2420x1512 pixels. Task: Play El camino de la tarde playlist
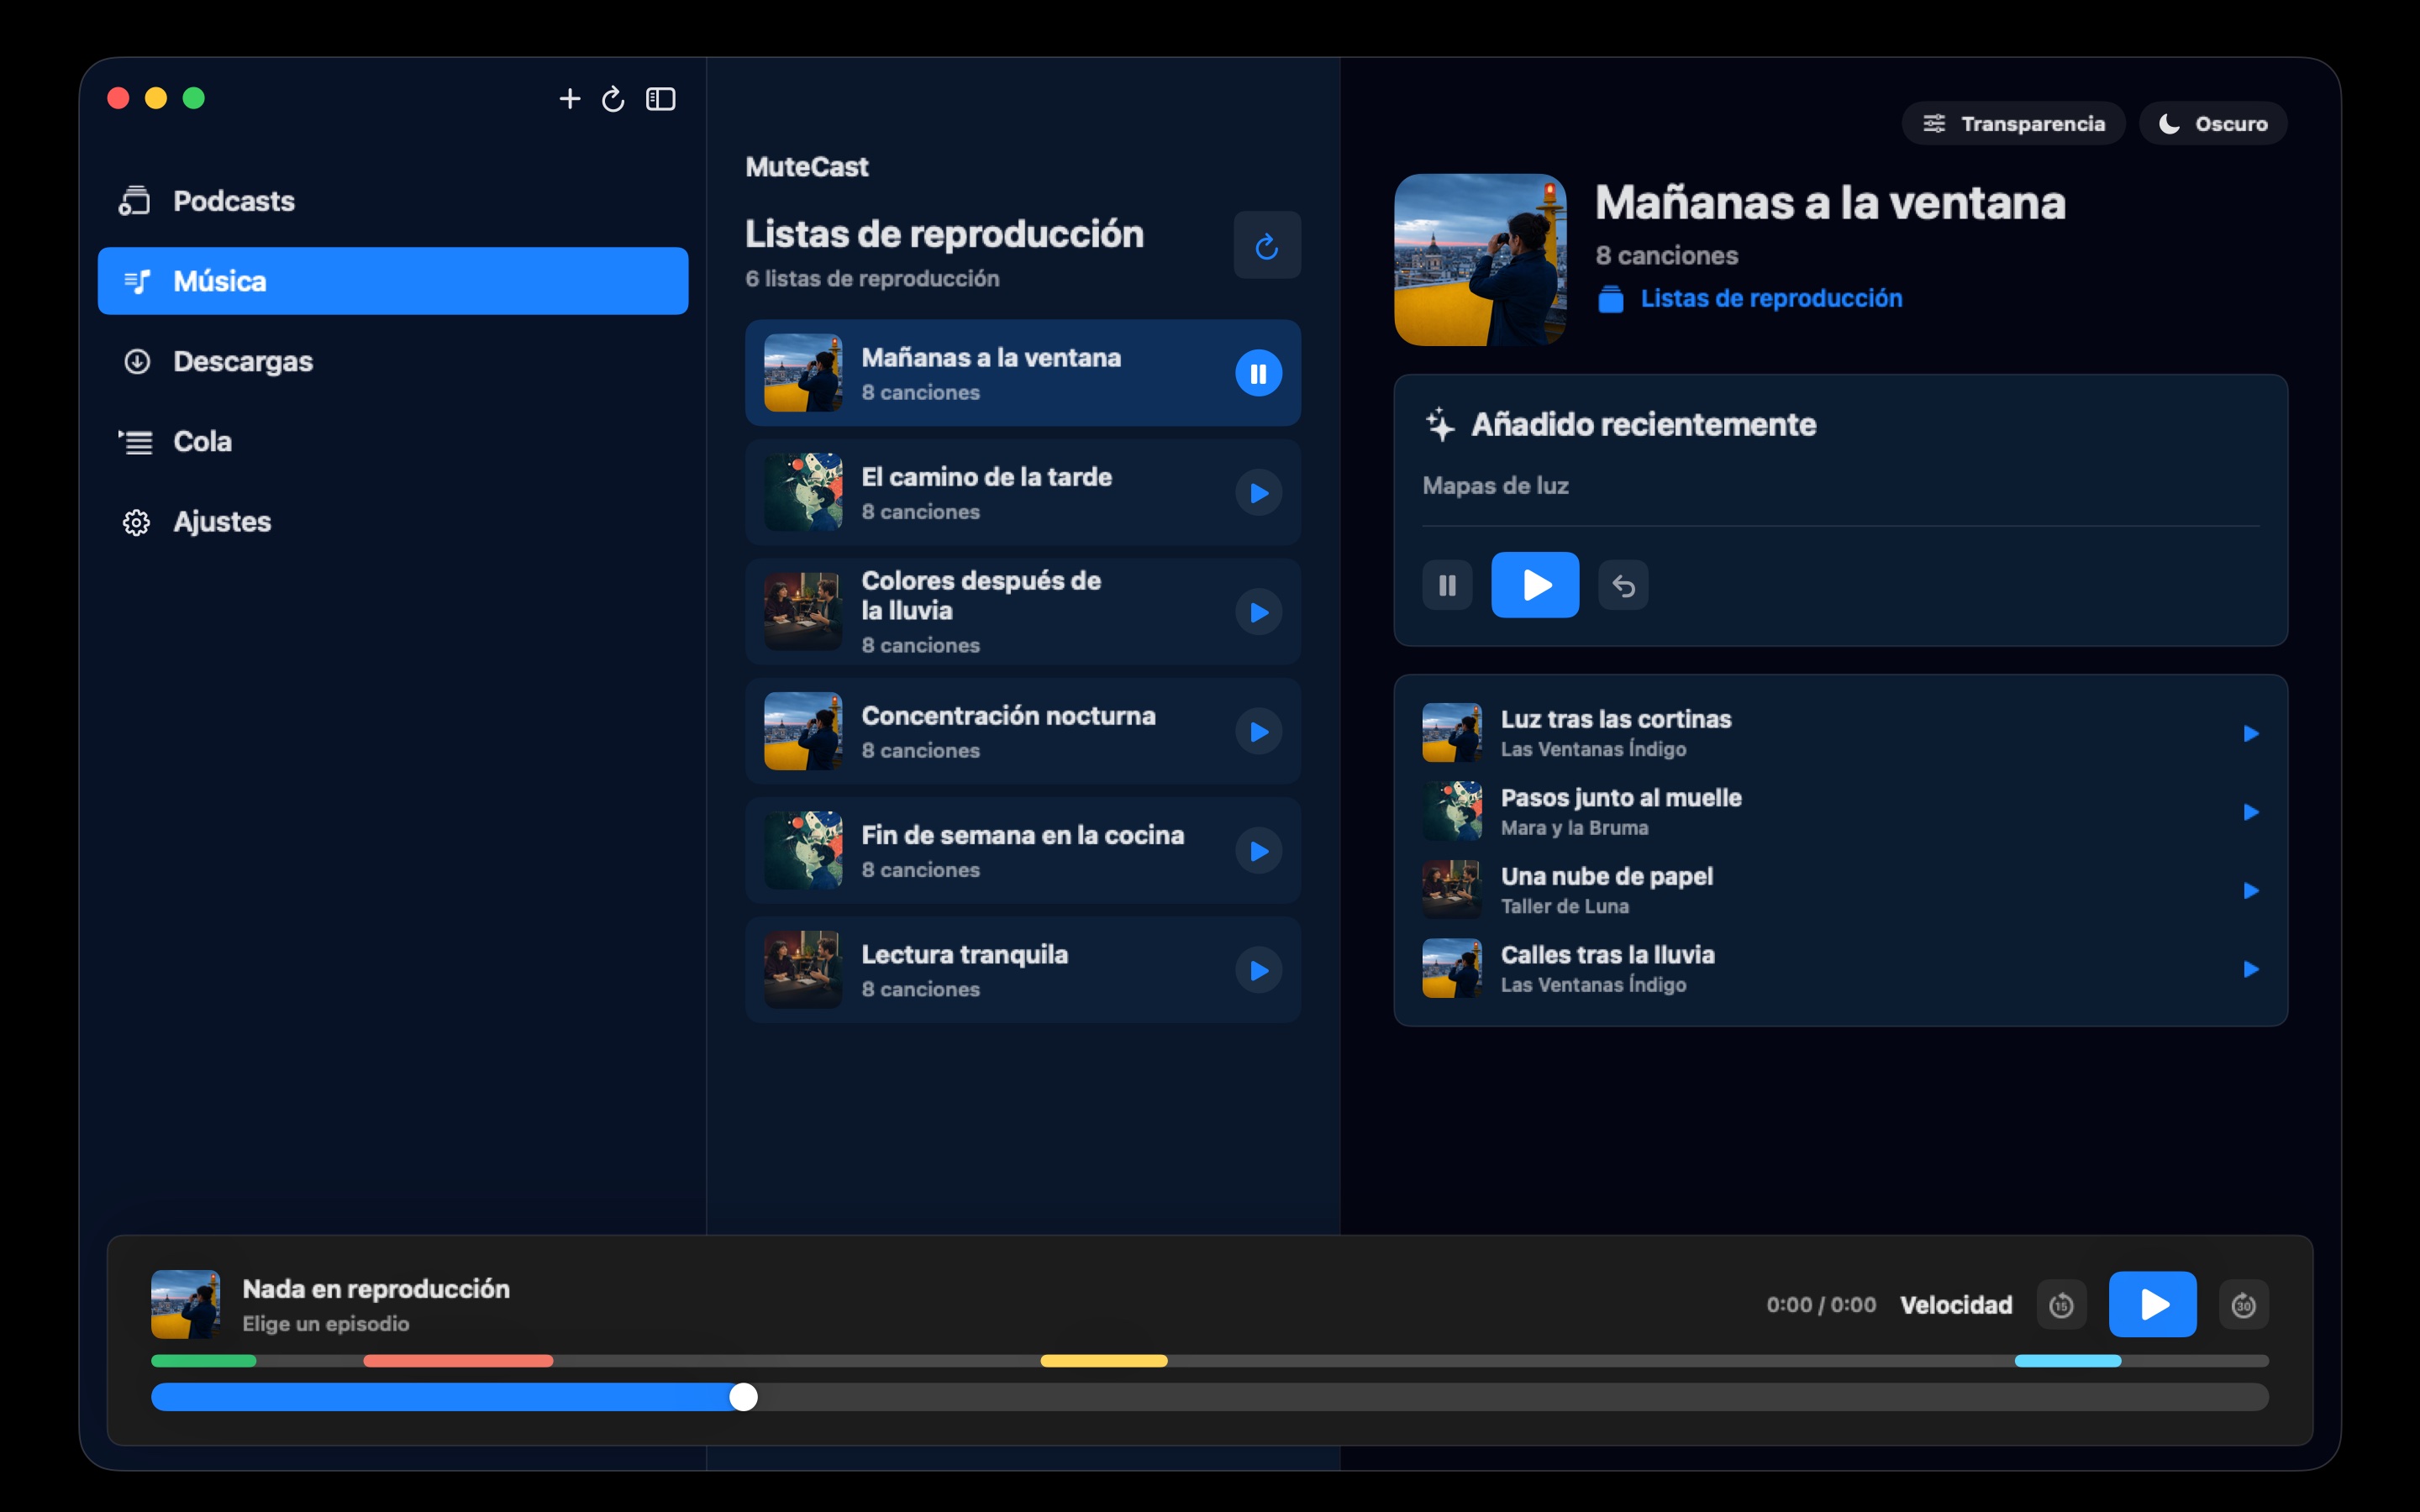(x=1258, y=493)
